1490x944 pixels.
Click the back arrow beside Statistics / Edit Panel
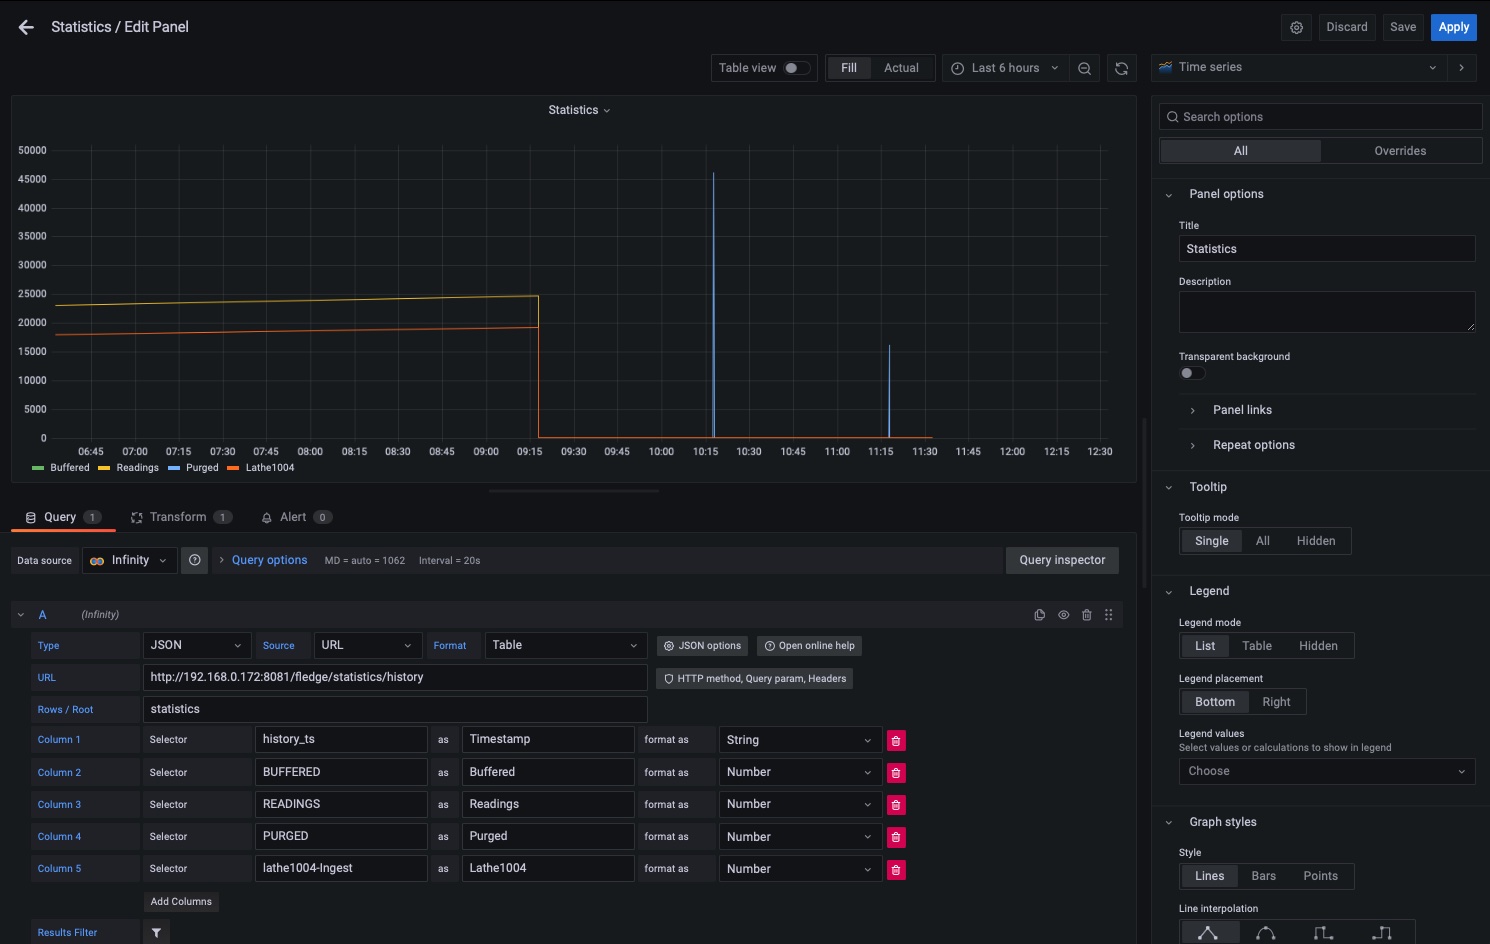point(25,27)
